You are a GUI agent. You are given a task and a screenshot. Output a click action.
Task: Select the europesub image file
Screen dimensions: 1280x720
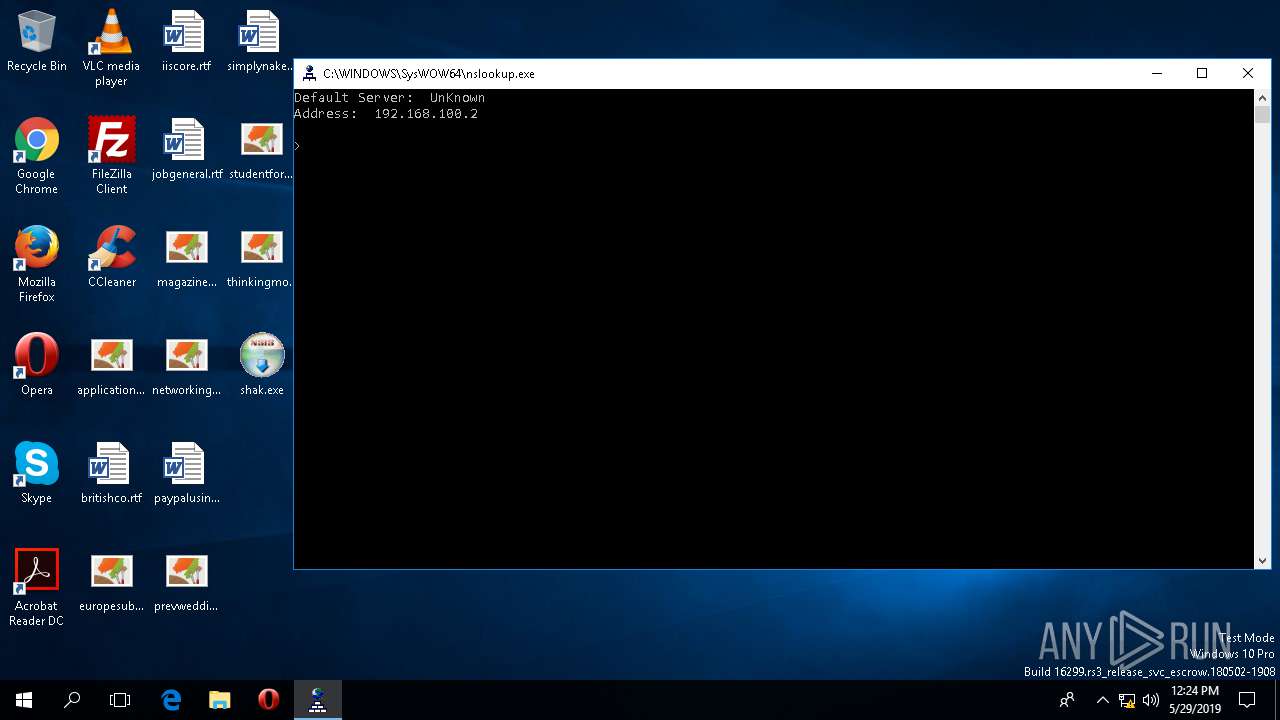[111, 582]
